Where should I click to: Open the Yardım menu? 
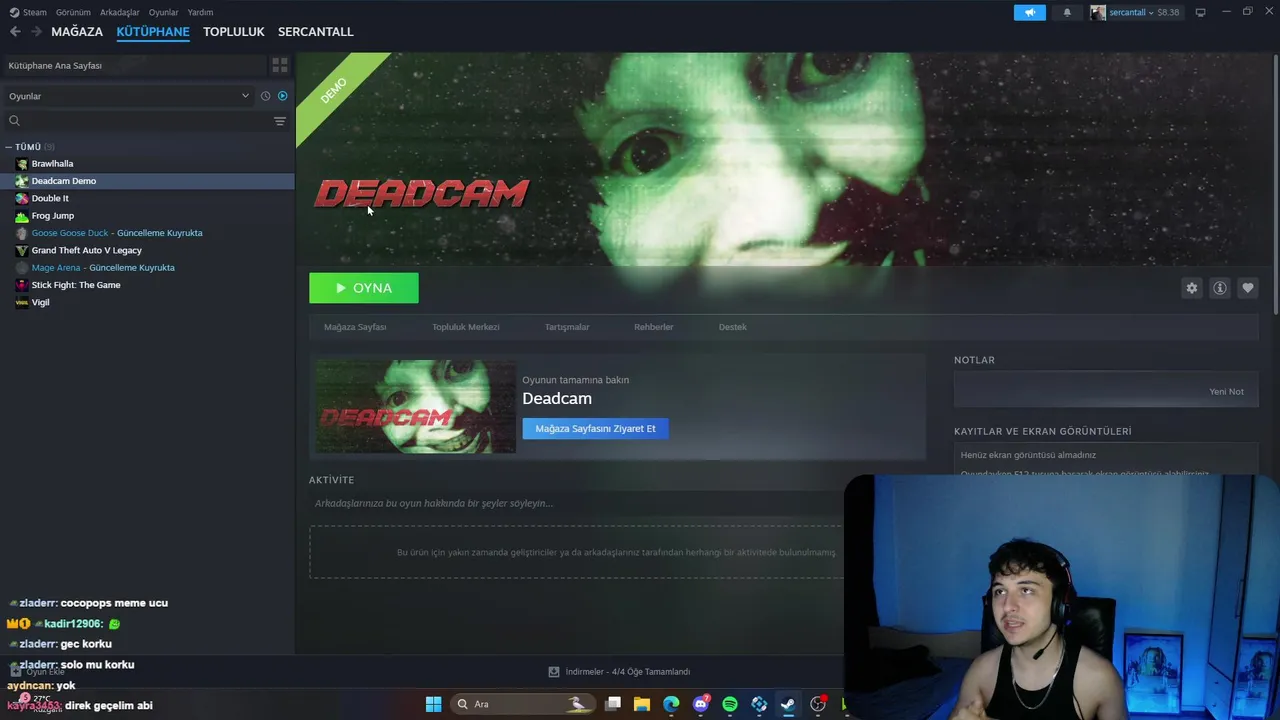click(200, 12)
